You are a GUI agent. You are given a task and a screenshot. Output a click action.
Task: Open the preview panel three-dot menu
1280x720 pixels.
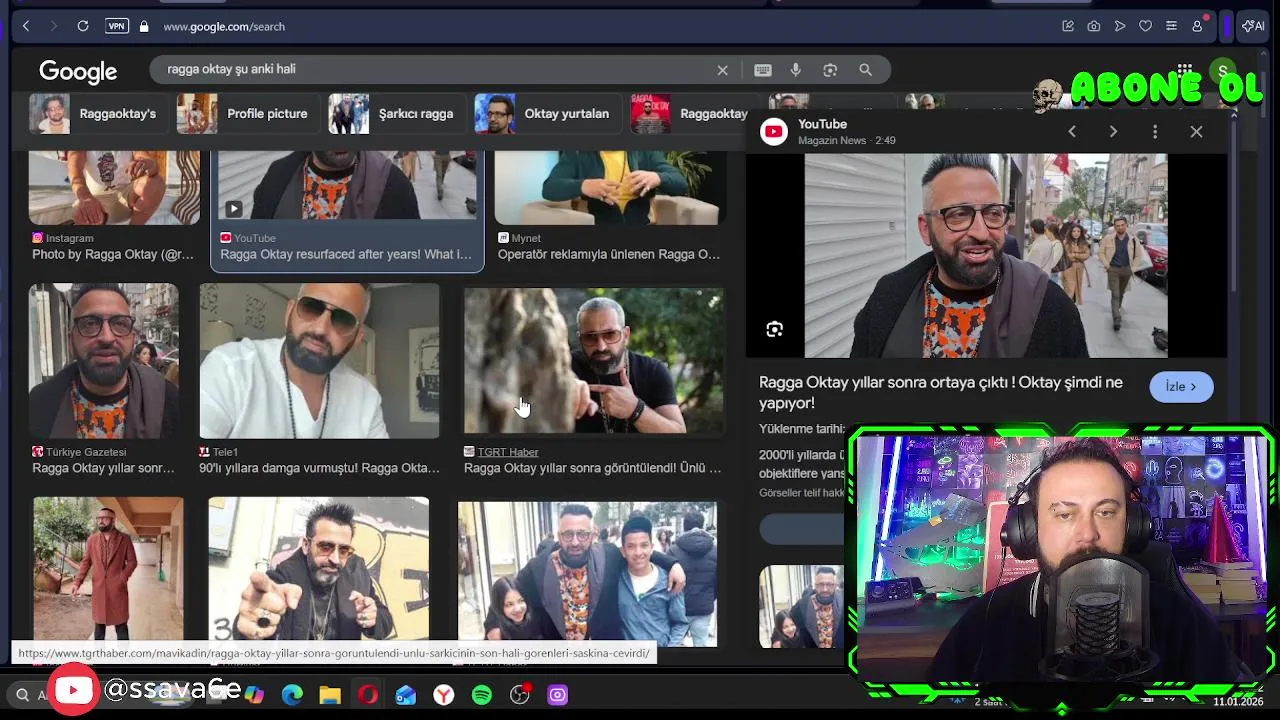[1155, 132]
